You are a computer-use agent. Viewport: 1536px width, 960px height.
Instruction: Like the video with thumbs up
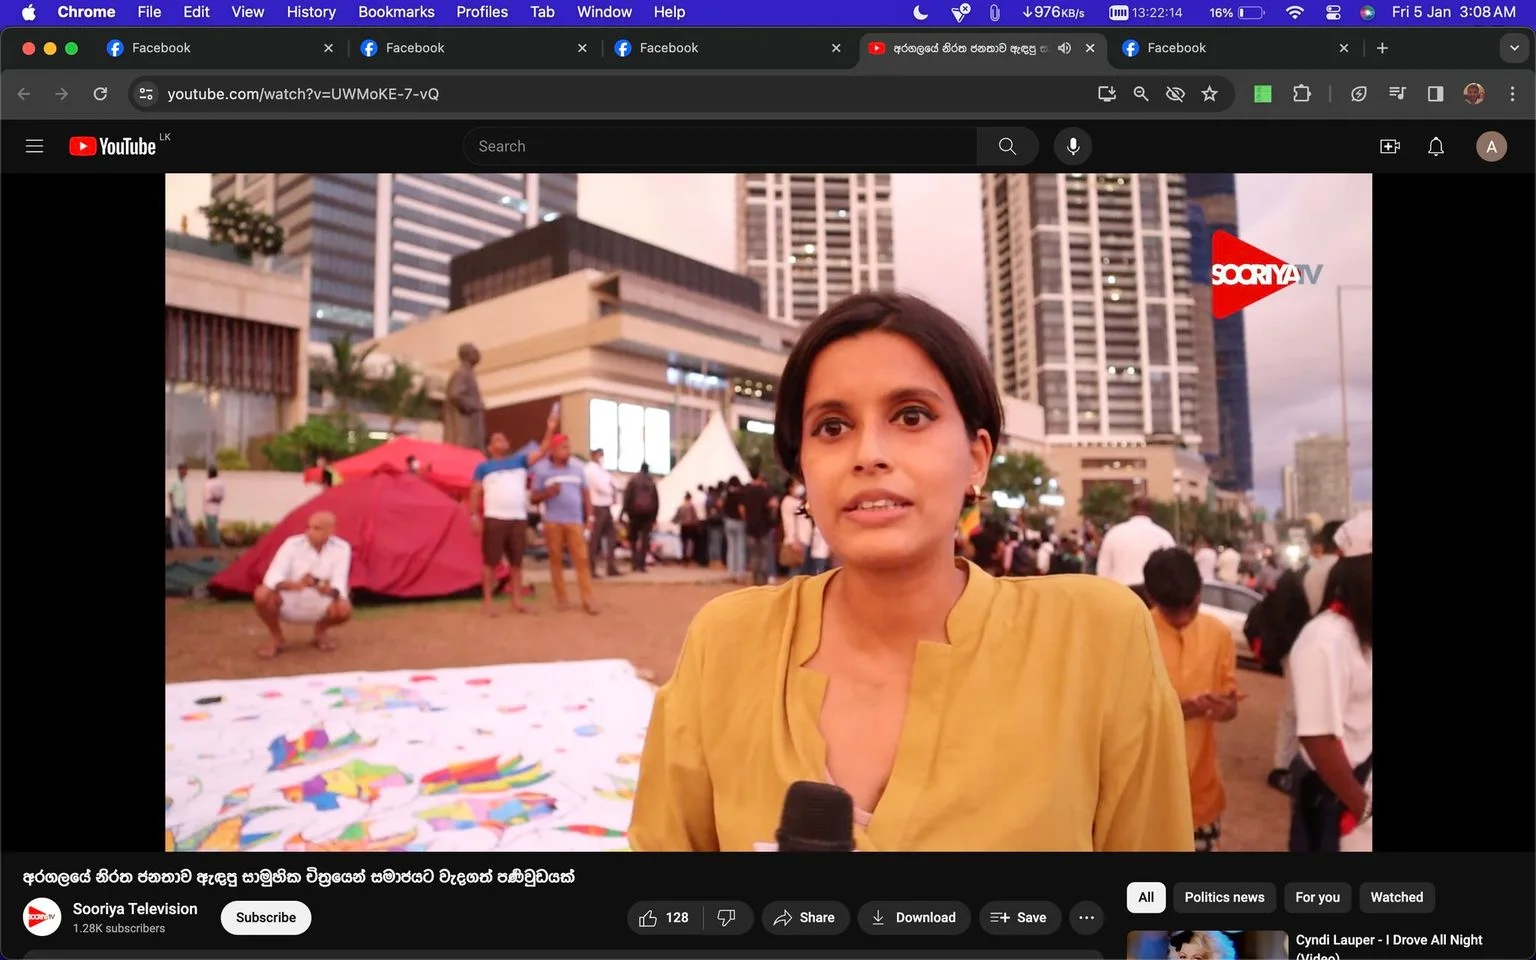pos(664,918)
